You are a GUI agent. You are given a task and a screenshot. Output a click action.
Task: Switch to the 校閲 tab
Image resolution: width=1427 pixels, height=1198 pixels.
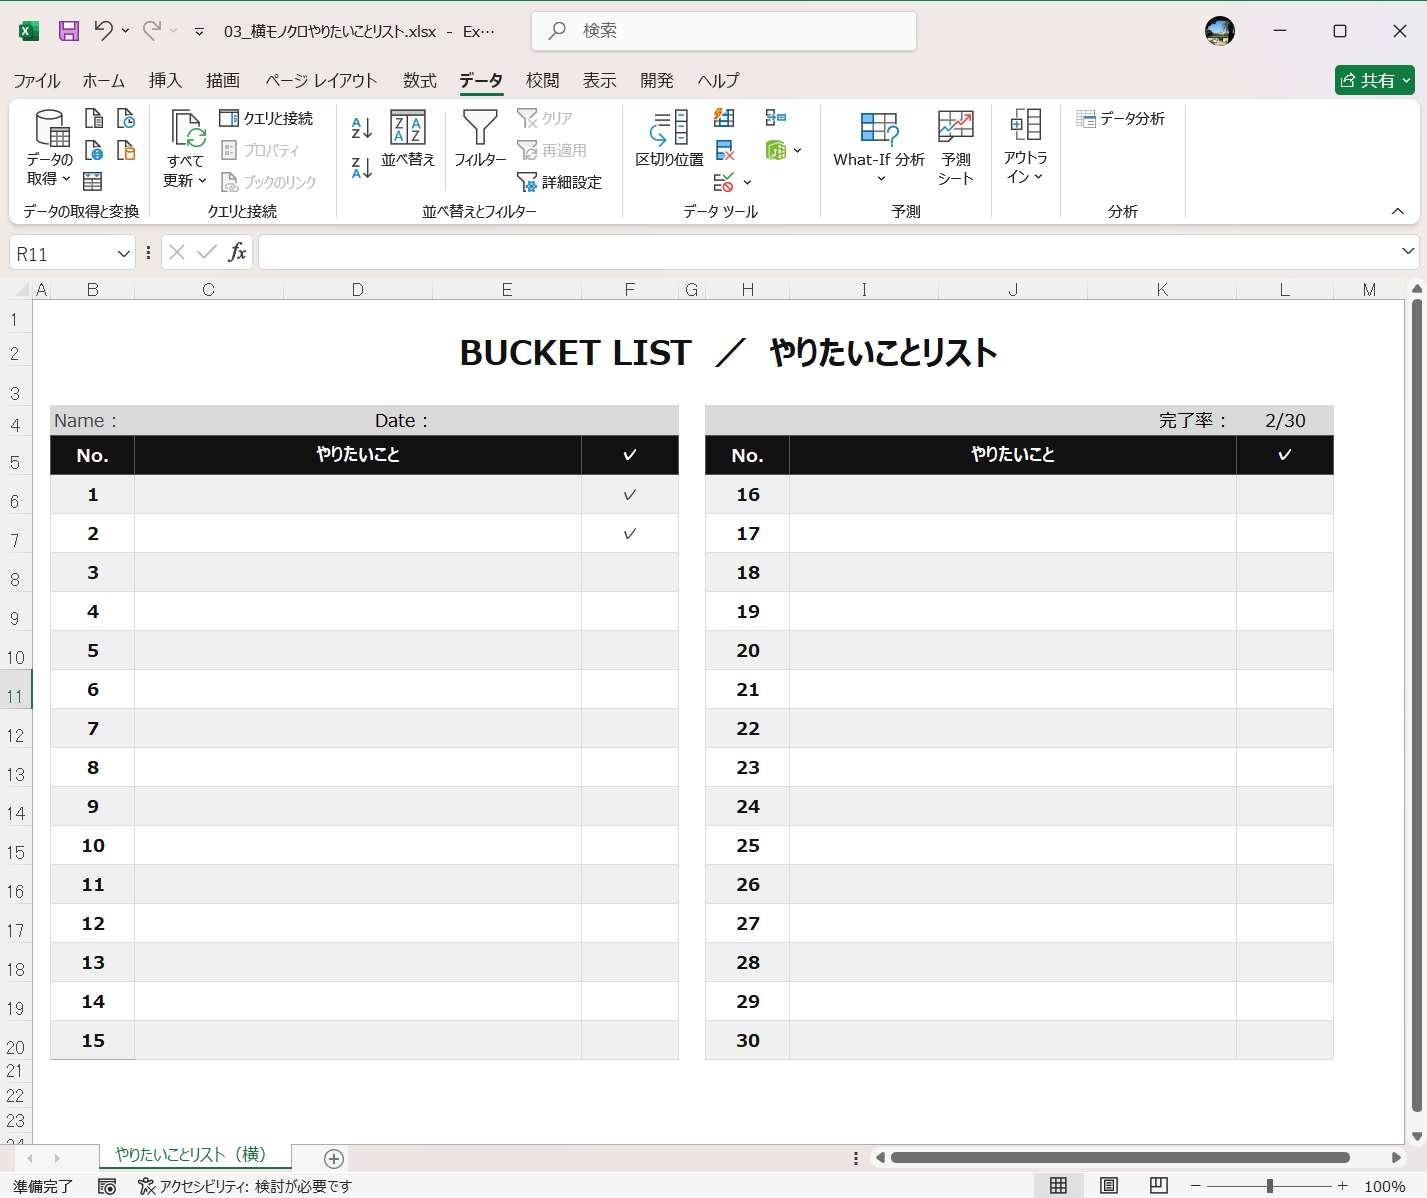(x=543, y=80)
